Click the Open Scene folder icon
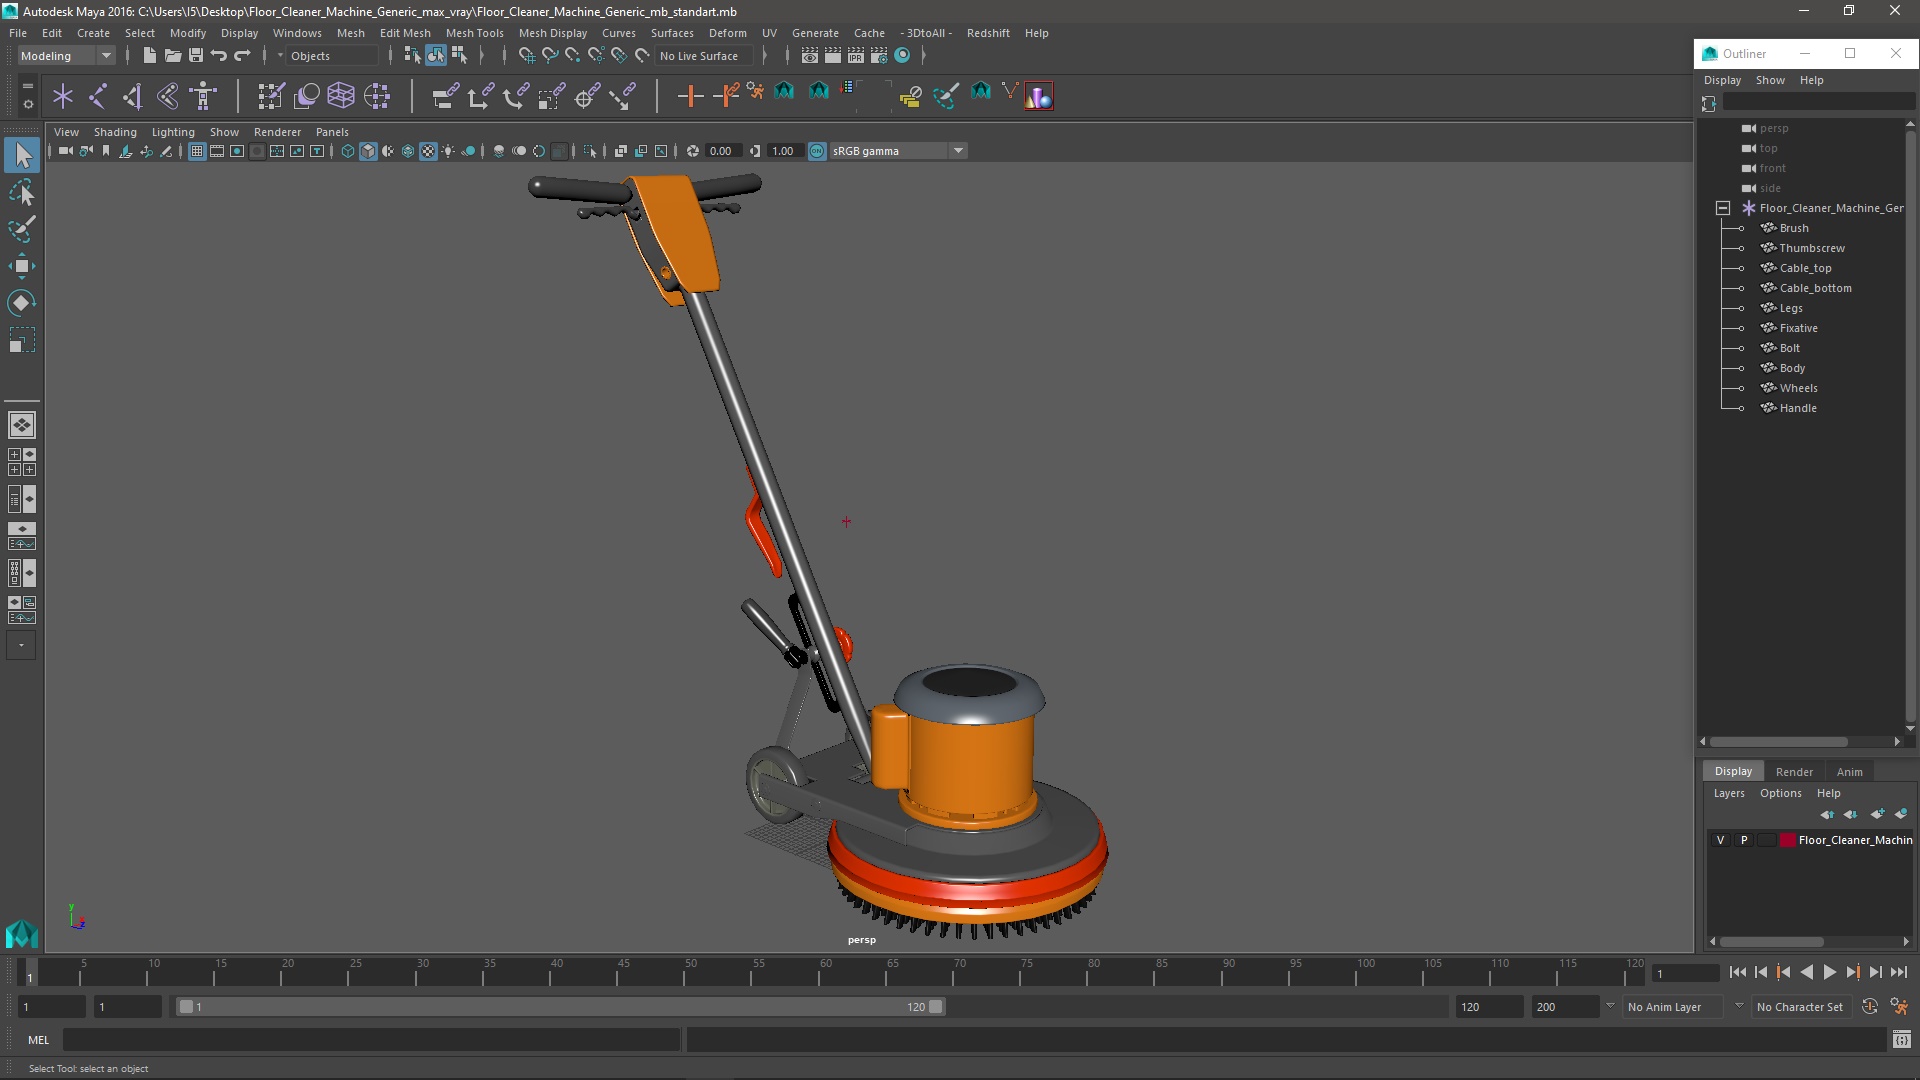This screenshot has width=1920, height=1080. point(172,56)
